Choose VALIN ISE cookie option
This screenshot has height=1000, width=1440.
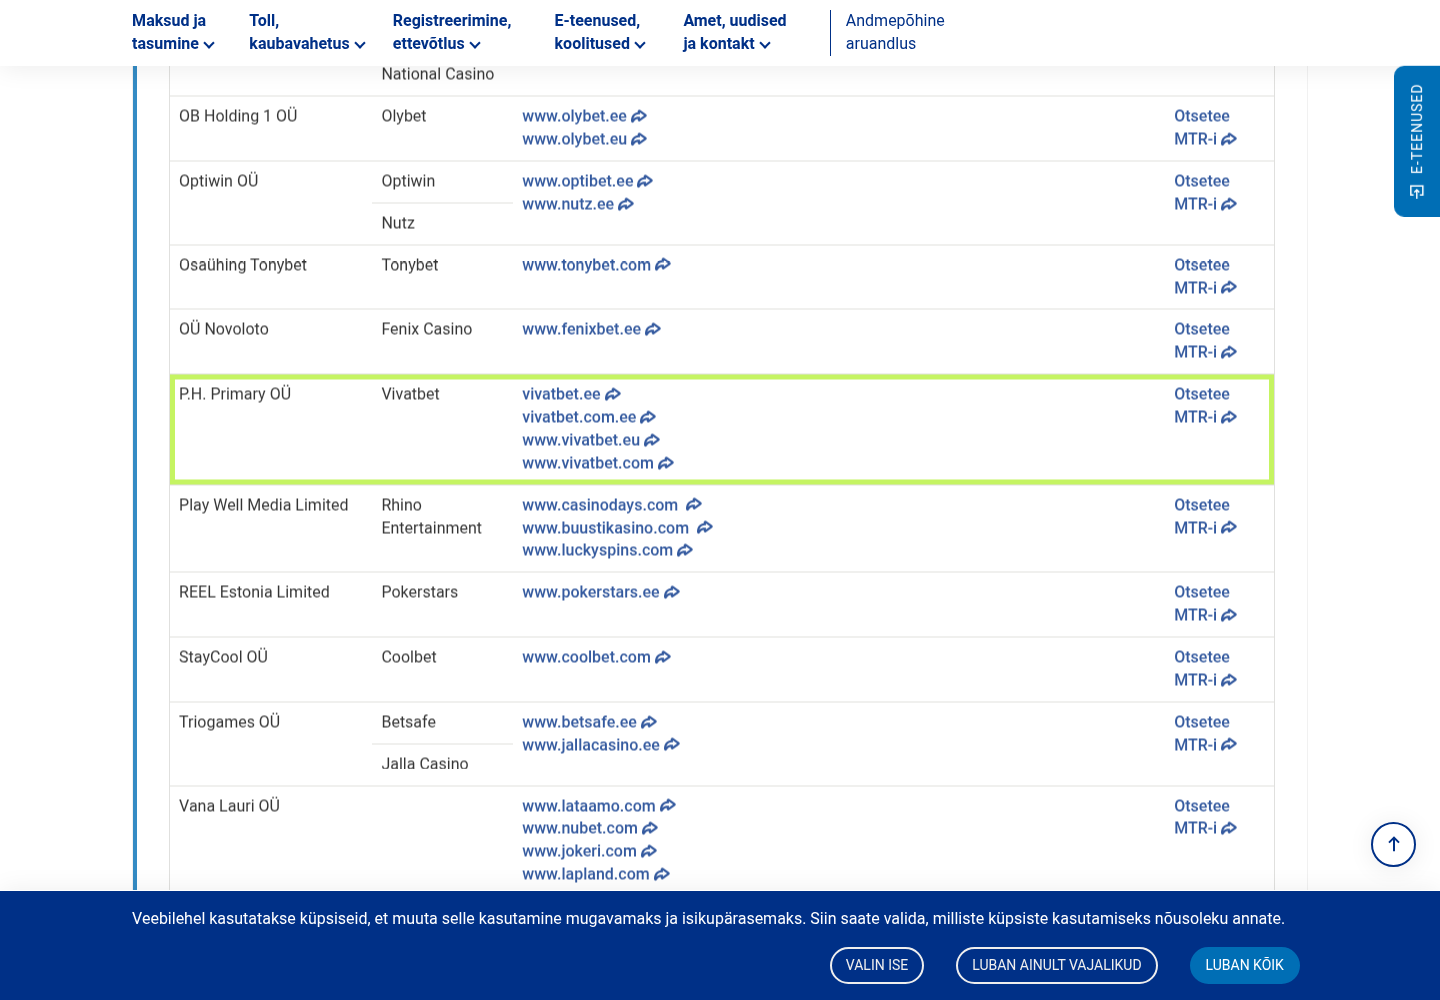[x=877, y=965]
